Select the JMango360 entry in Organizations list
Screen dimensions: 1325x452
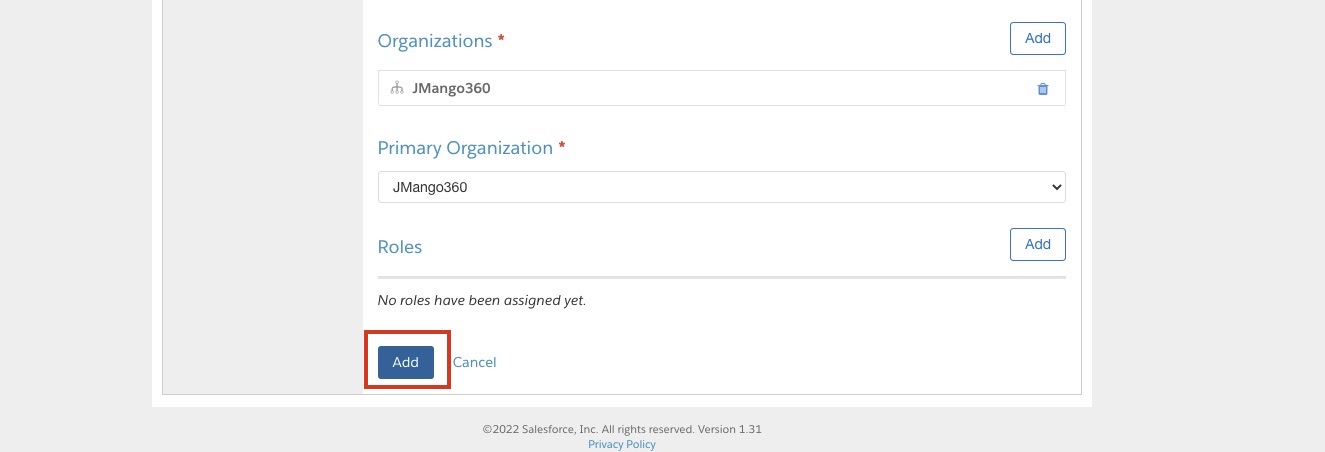click(x=451, y=88)
